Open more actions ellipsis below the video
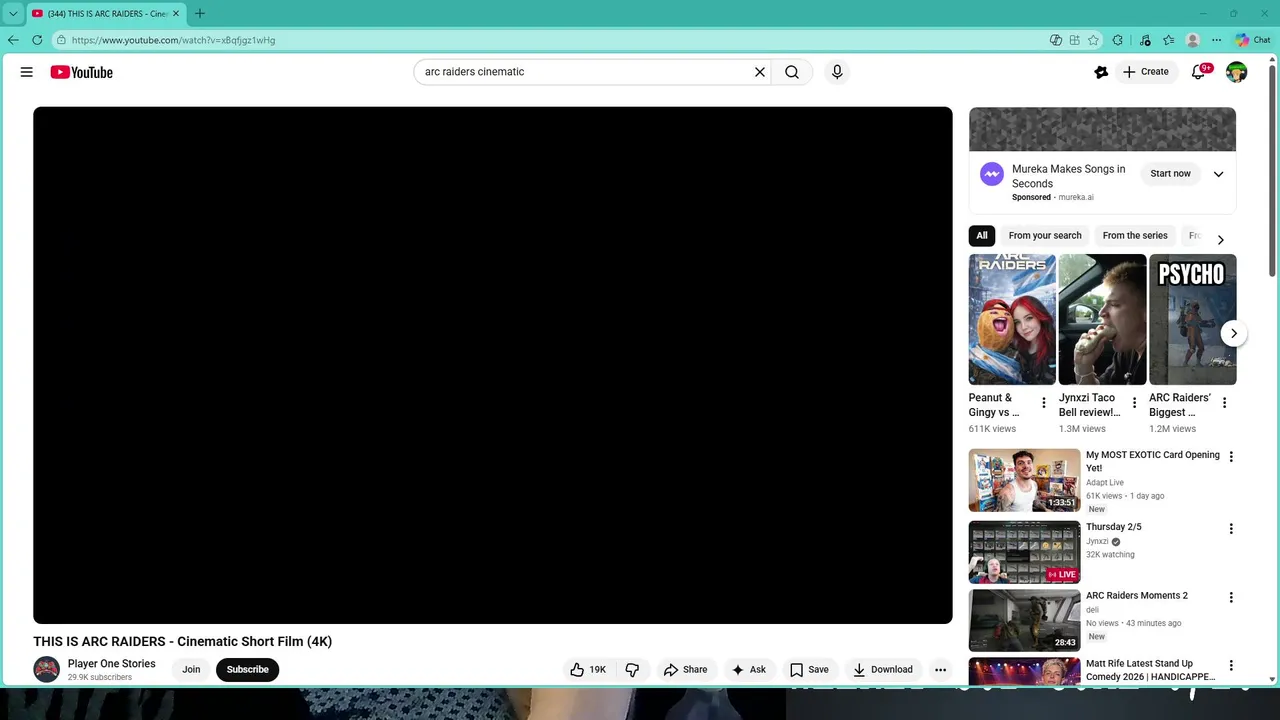This screenshot has height=720, width=1280. [940, 670]
